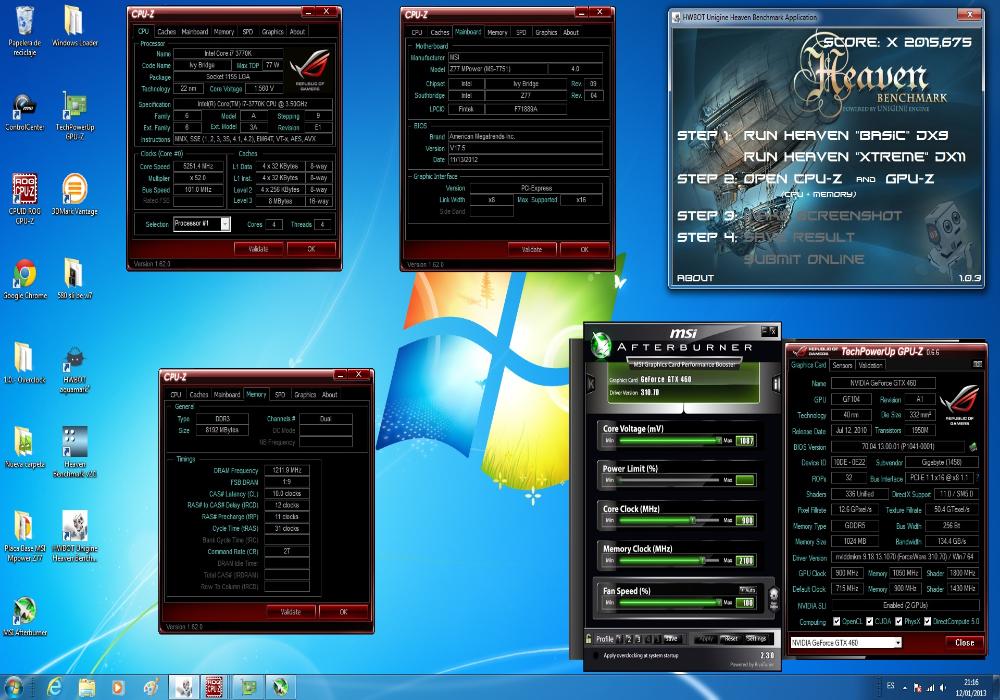Screen dimensions: 1000x700
Task: Toggle the CUDA checkbox in GPU-Z
Action: coord(869,621)
